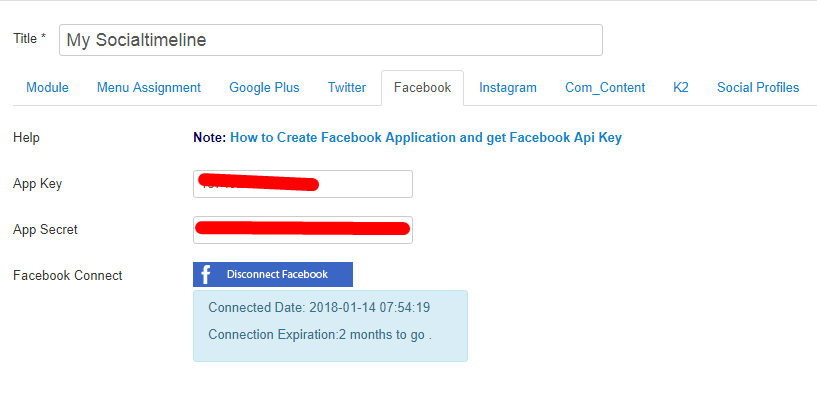Click the Help label
817x401 pixels.
[26, 137]
